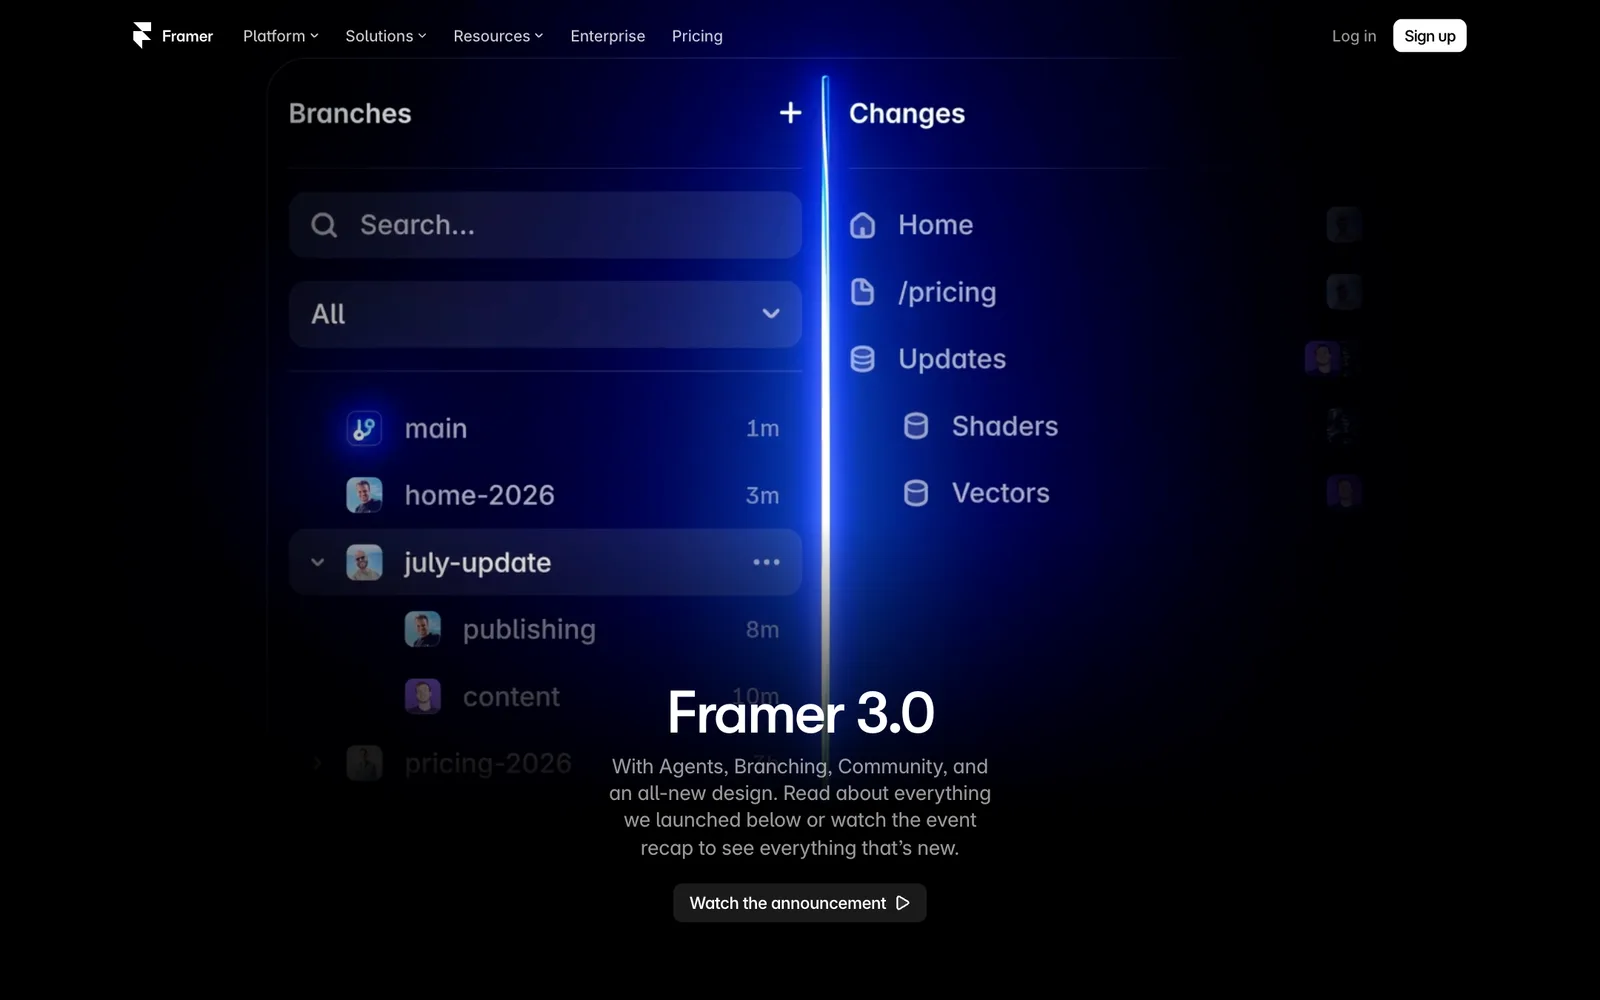Click the avatar at the end of the Updates row
The height and width of the screenshot is (1000, 1600).
[1322, 358]
